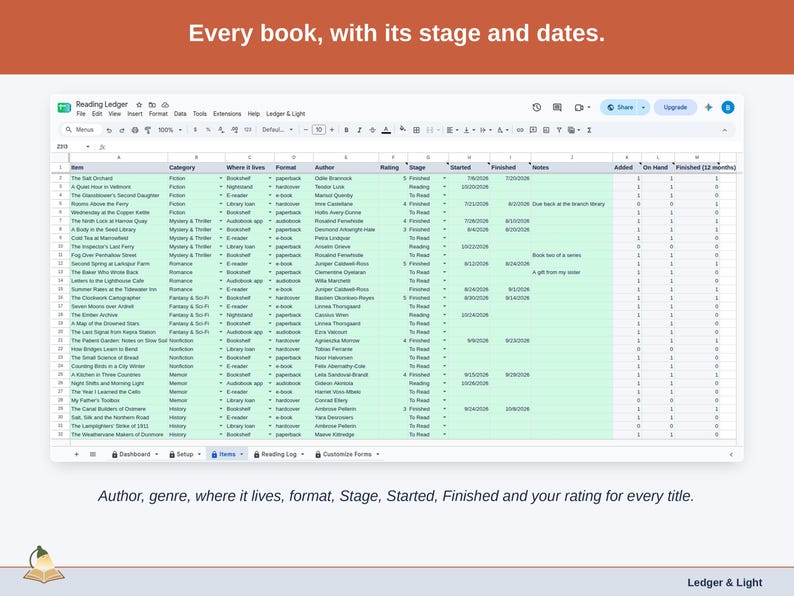
Task: Print the spreadsheet
Action: [x=135, y=130]
